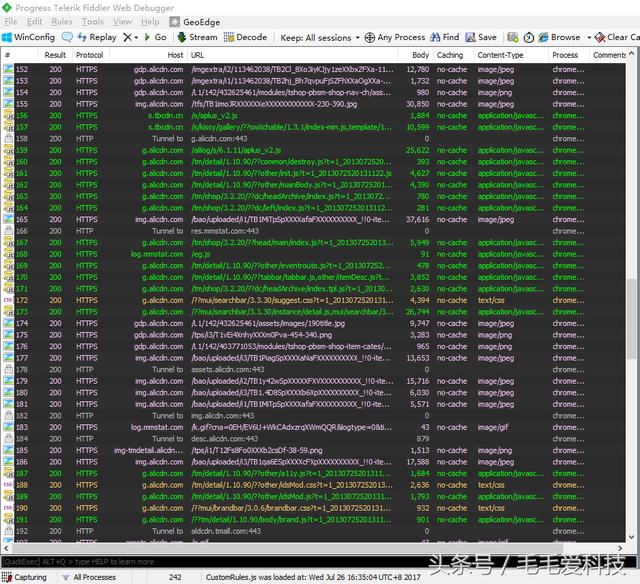Click the session count 242 in status bar

175,577
